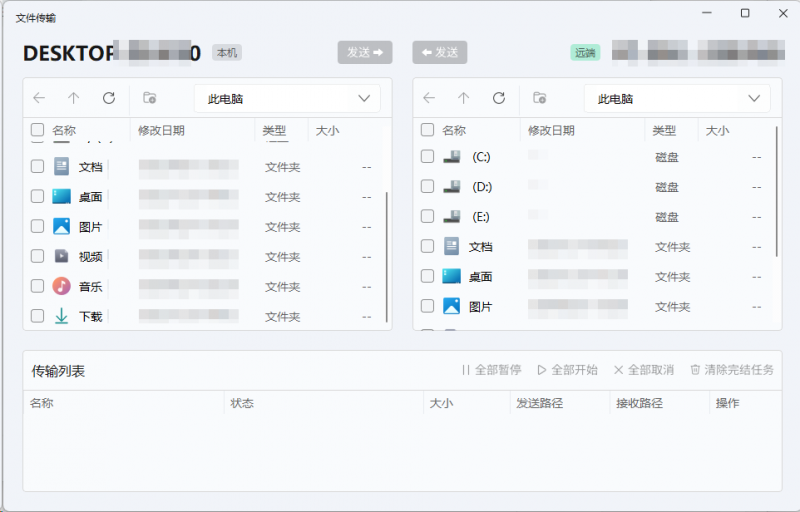This screenshot has width=800, height=512.
Task: Check the remote (E:) row checkbox
Action: tap(427, 216)
